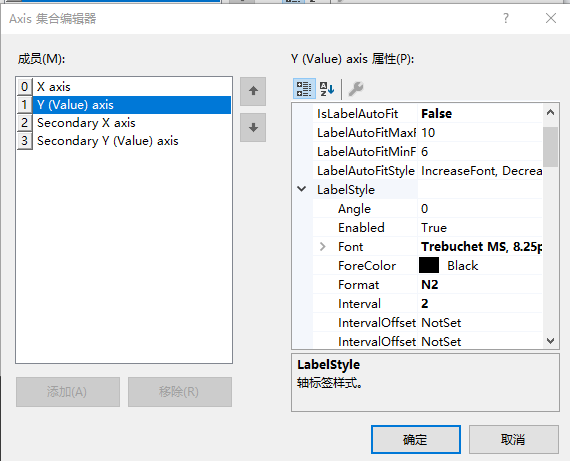Select the IsLabelAutoFit property name
The image size is (570, 461).
pyautogui.click(x=357, y=114)
